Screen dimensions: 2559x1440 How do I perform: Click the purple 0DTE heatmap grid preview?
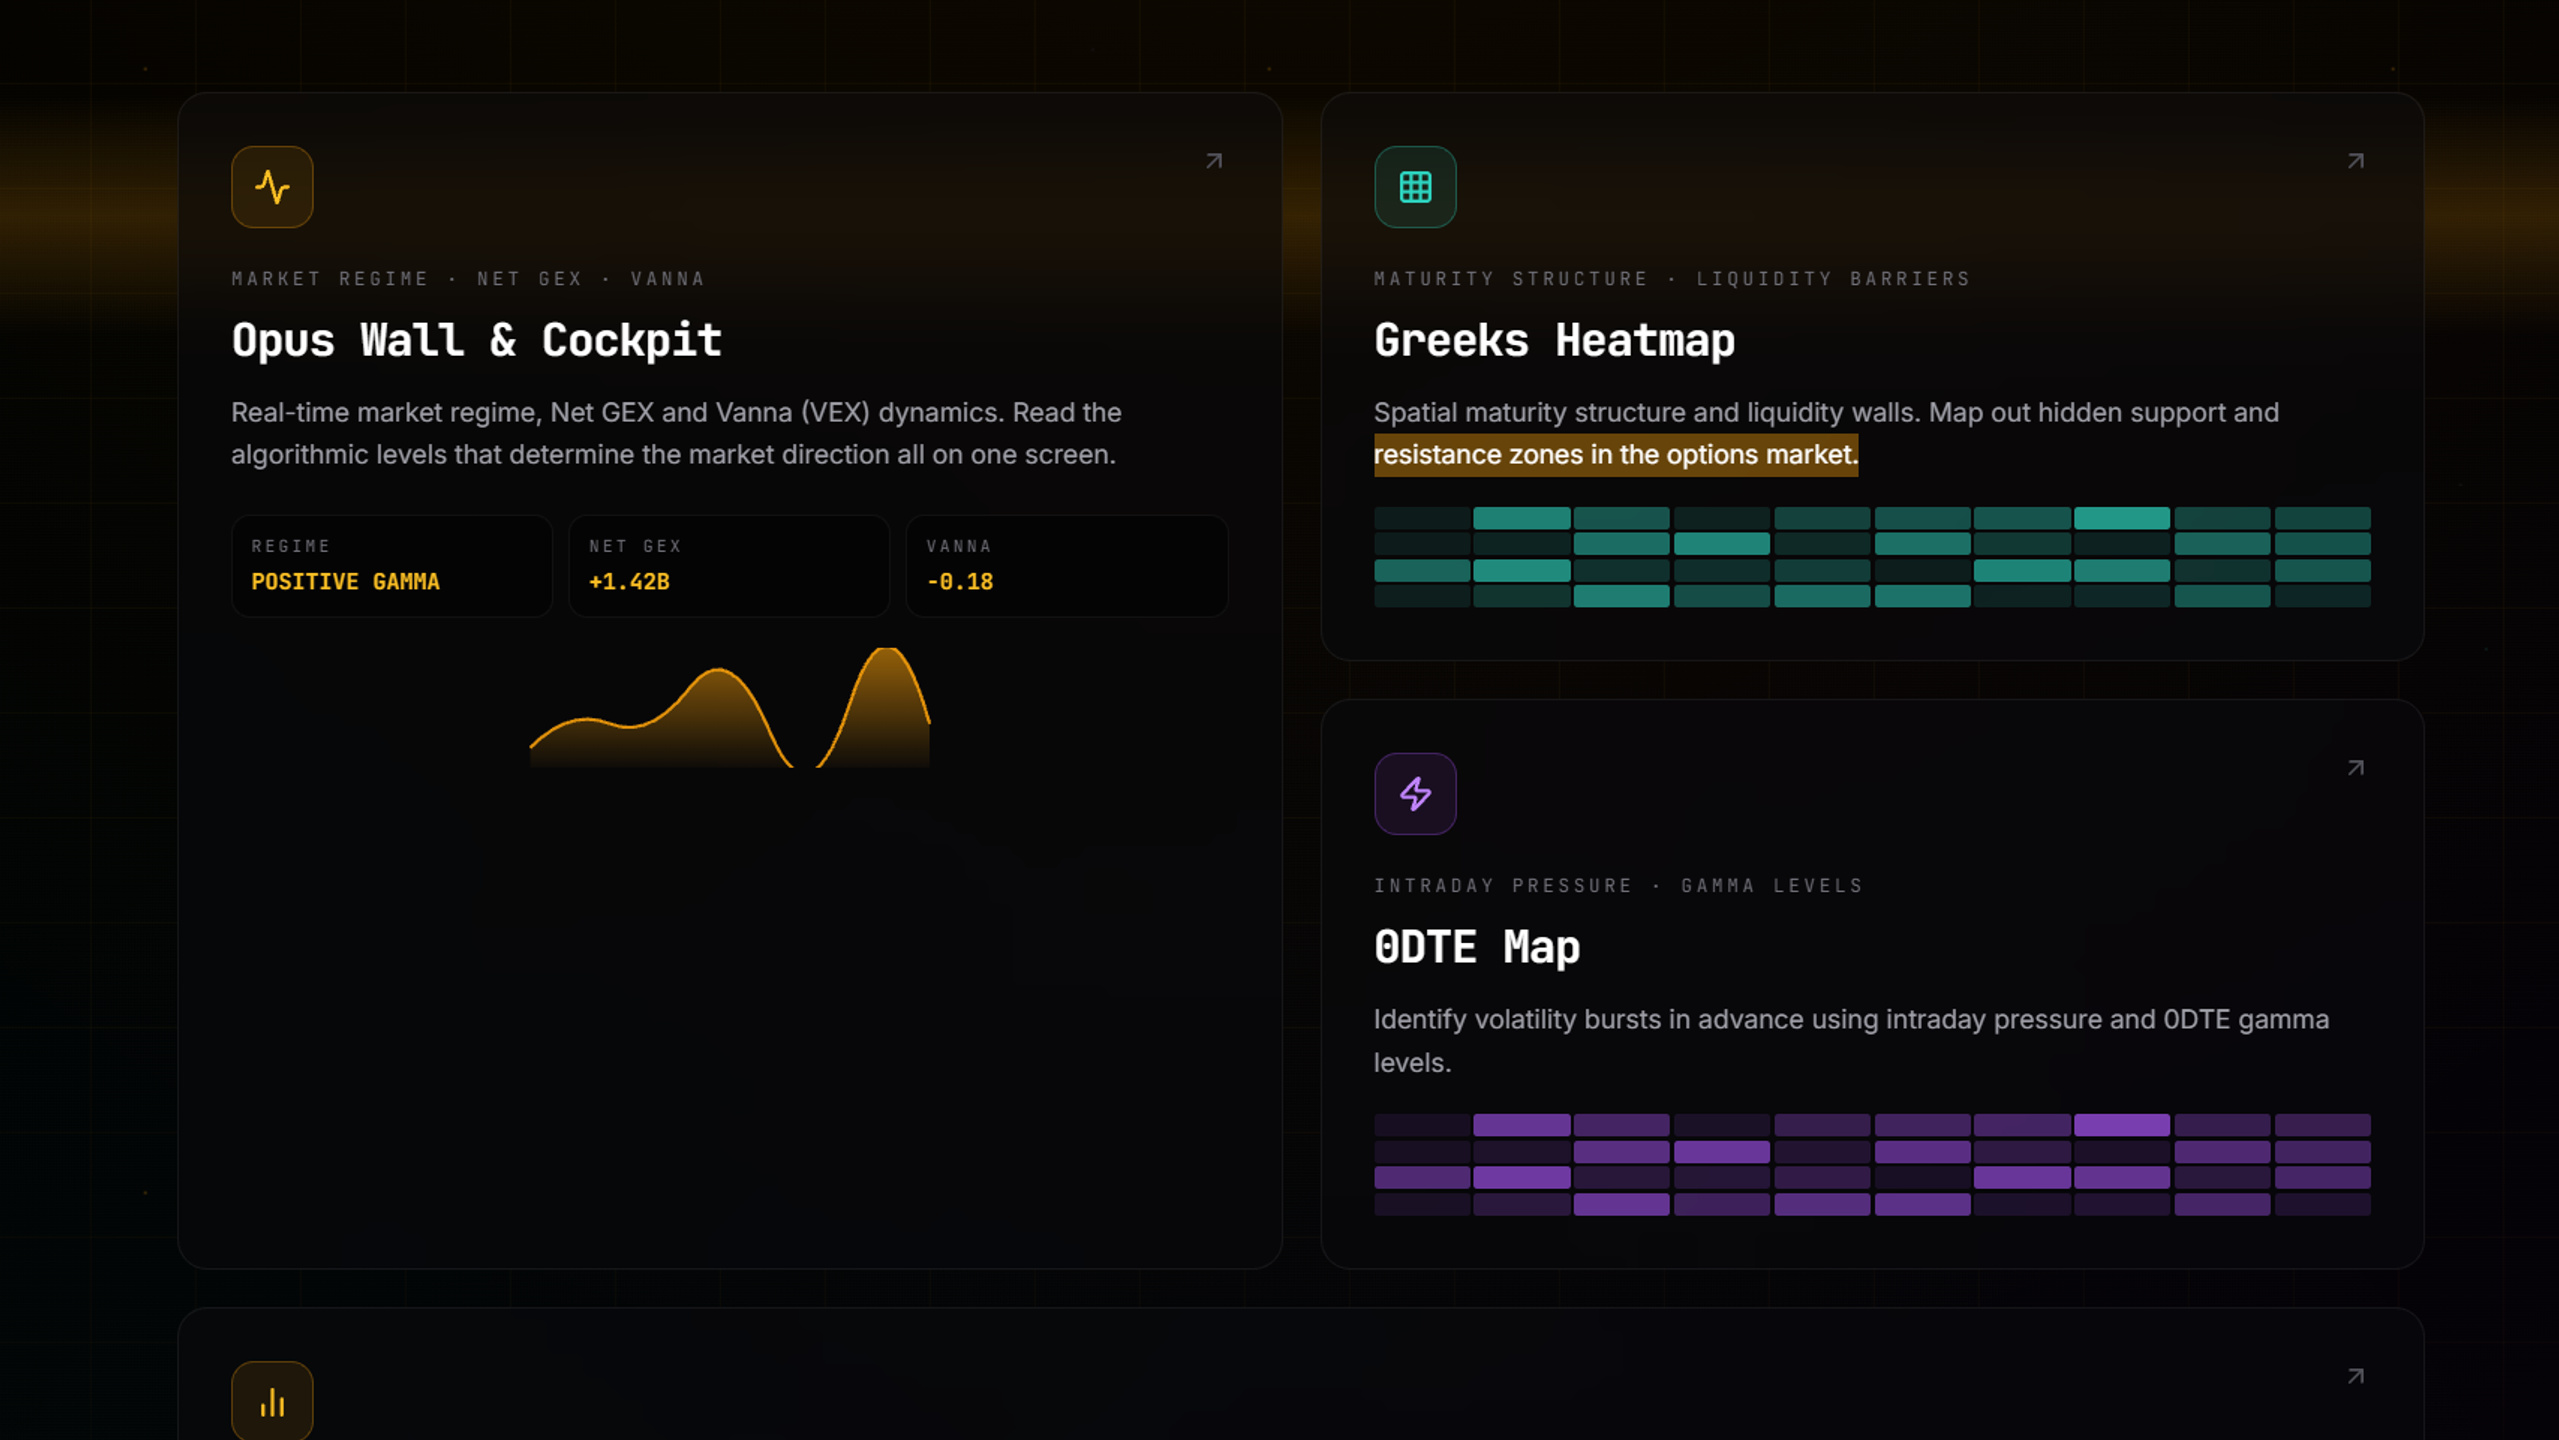[x=1872, y=1165]
